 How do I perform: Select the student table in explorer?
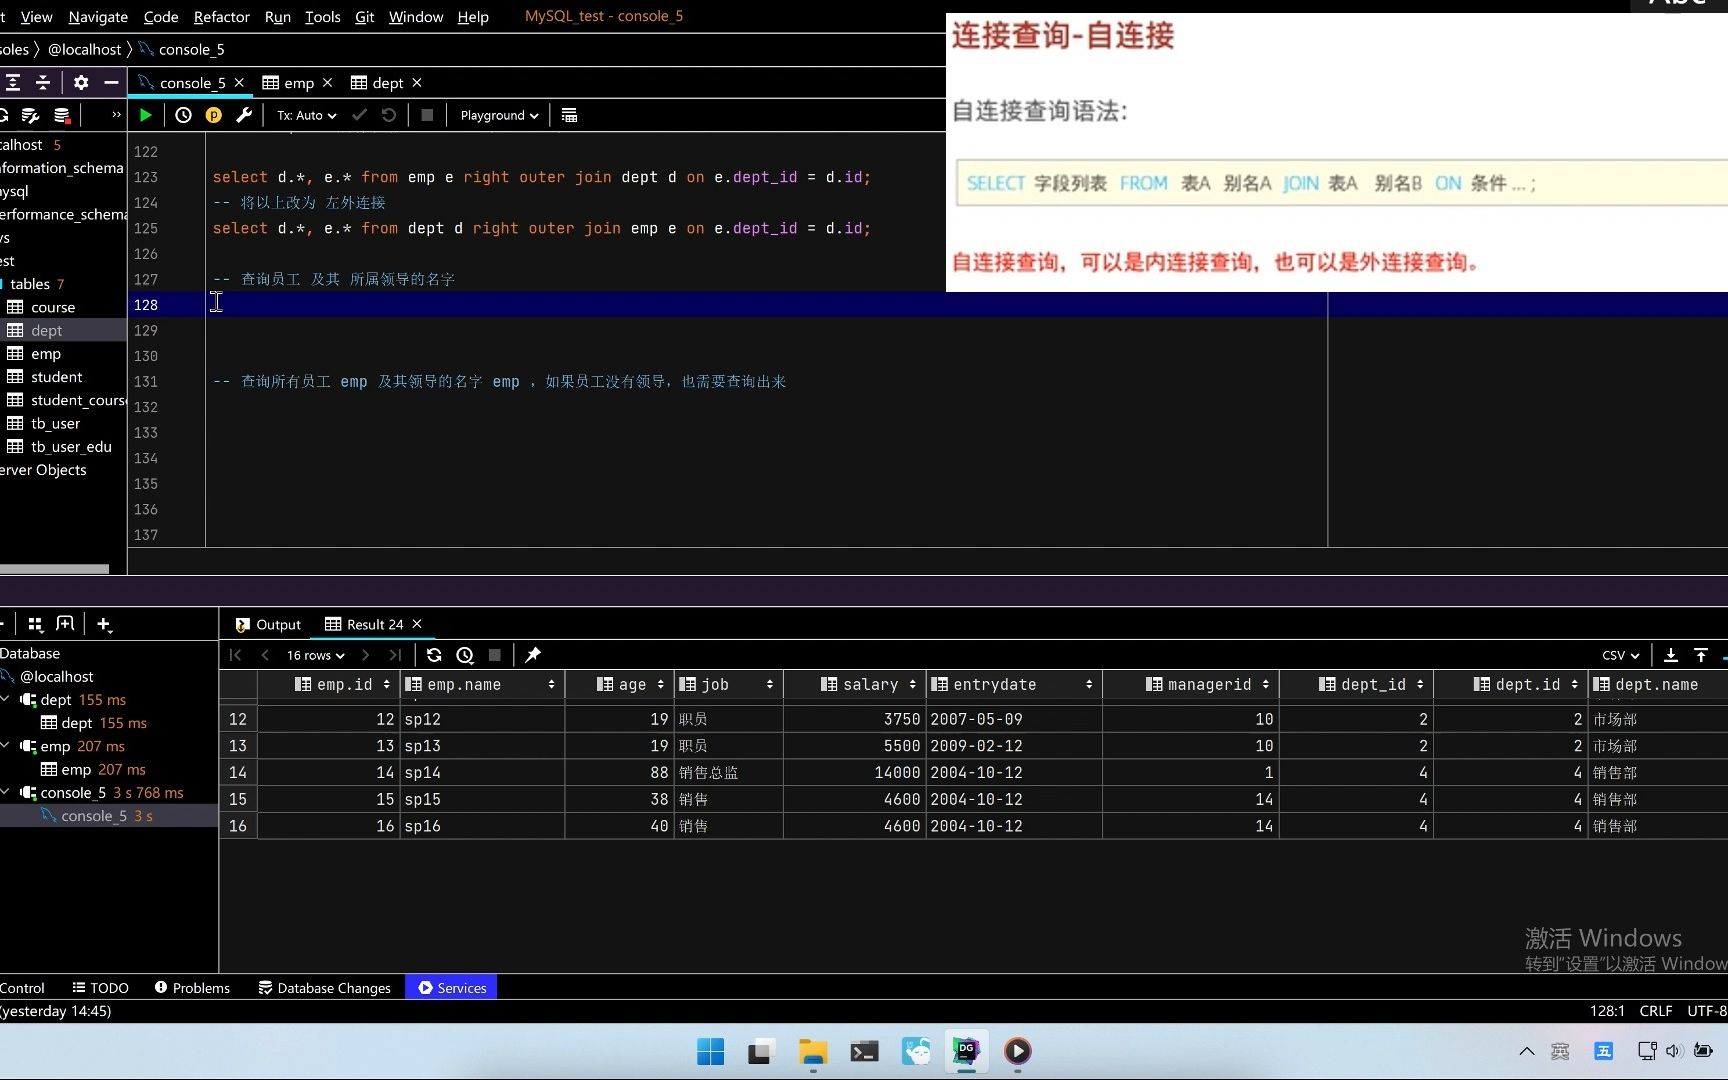coord(57,377)
